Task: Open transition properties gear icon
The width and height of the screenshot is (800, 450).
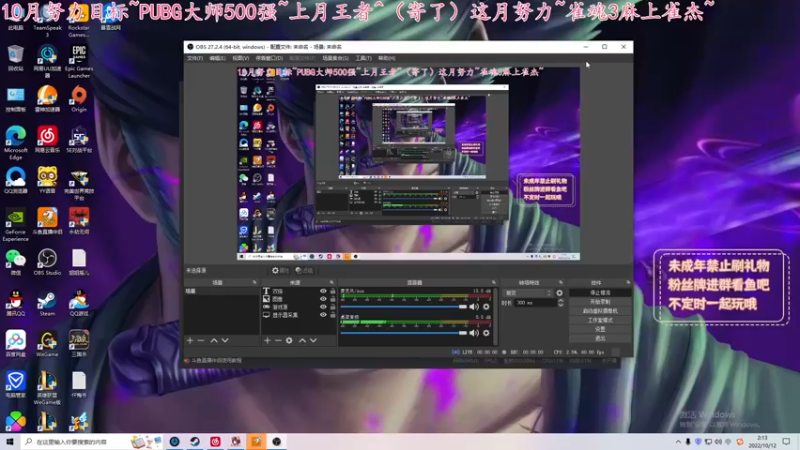Action: (x=560, y=293)
